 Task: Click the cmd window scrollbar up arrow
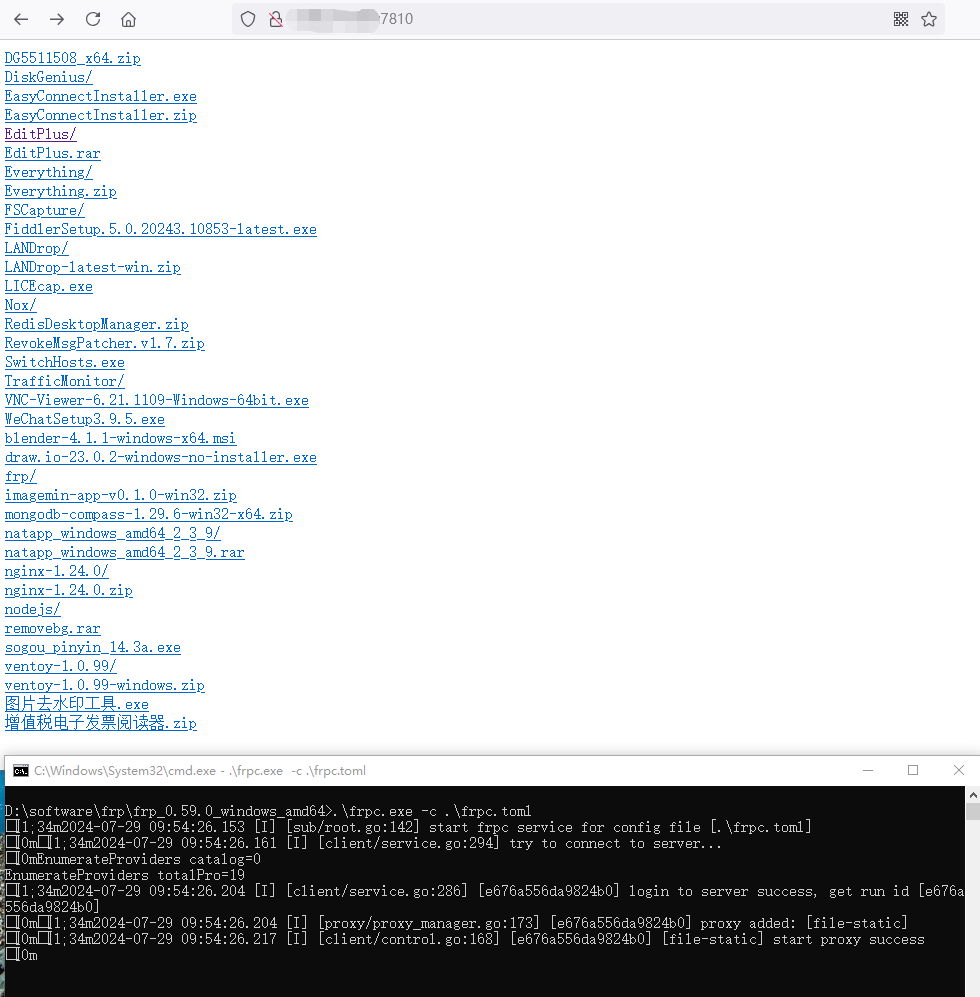pos(973,795)
